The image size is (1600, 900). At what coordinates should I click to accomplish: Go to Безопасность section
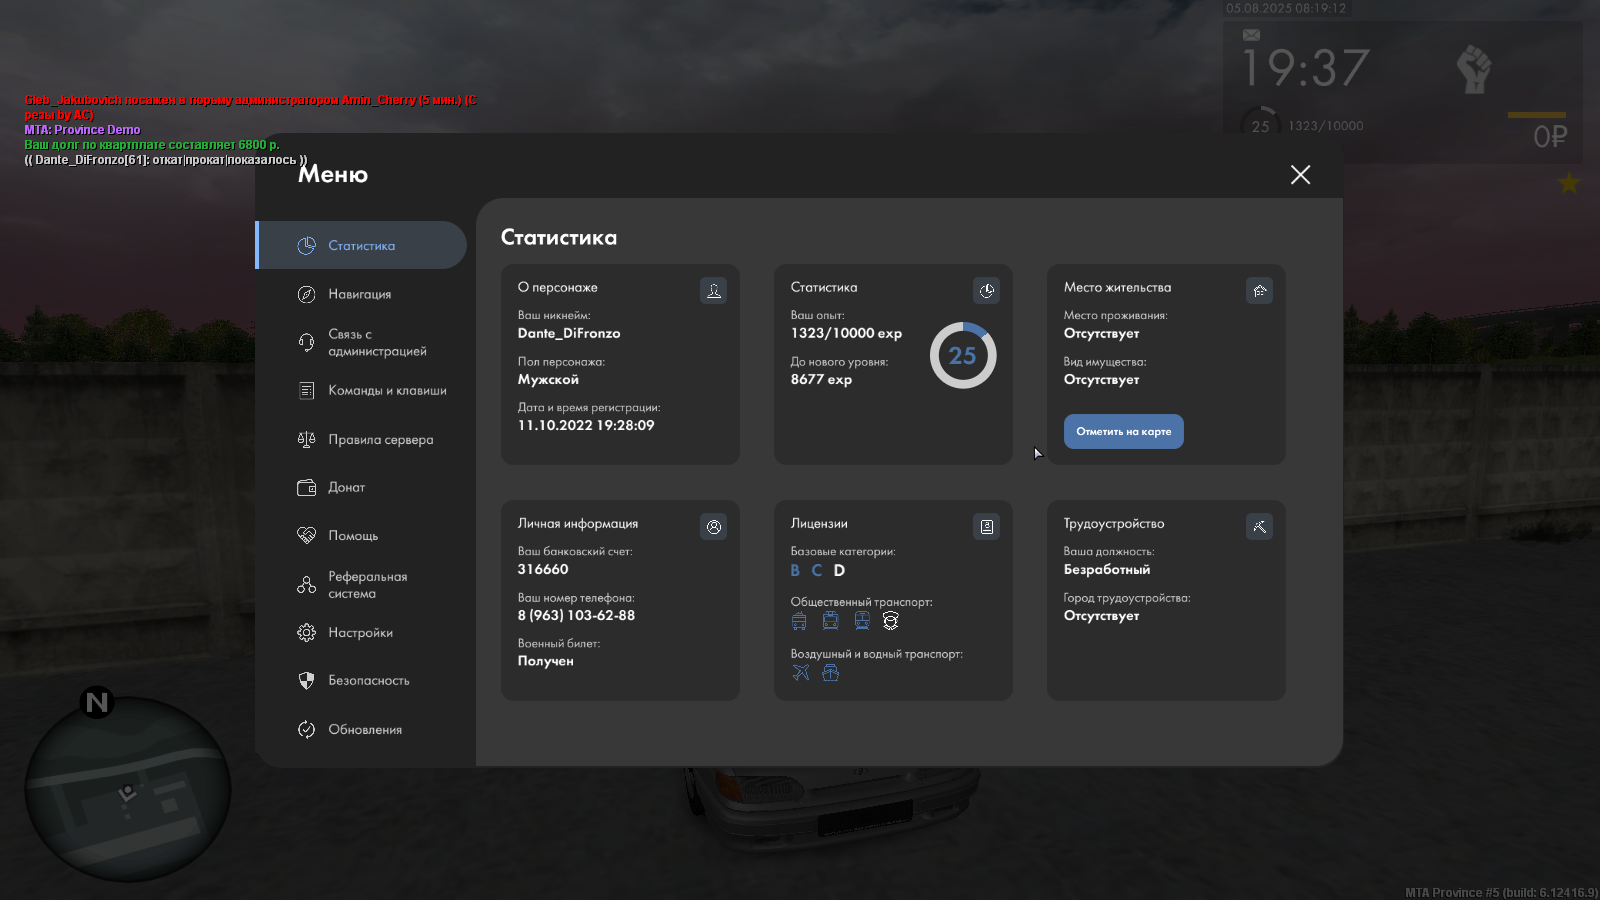(x=368, y=681)
